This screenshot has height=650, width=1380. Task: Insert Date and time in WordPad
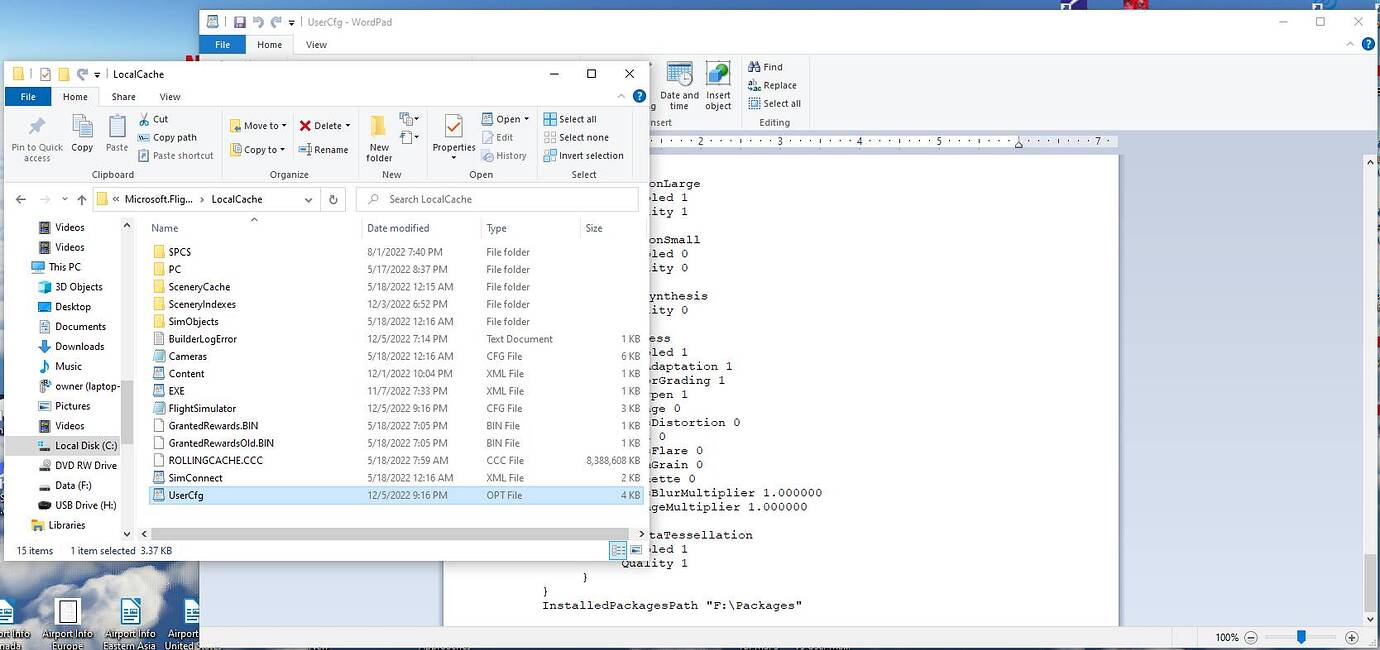[x=679, y=85]
